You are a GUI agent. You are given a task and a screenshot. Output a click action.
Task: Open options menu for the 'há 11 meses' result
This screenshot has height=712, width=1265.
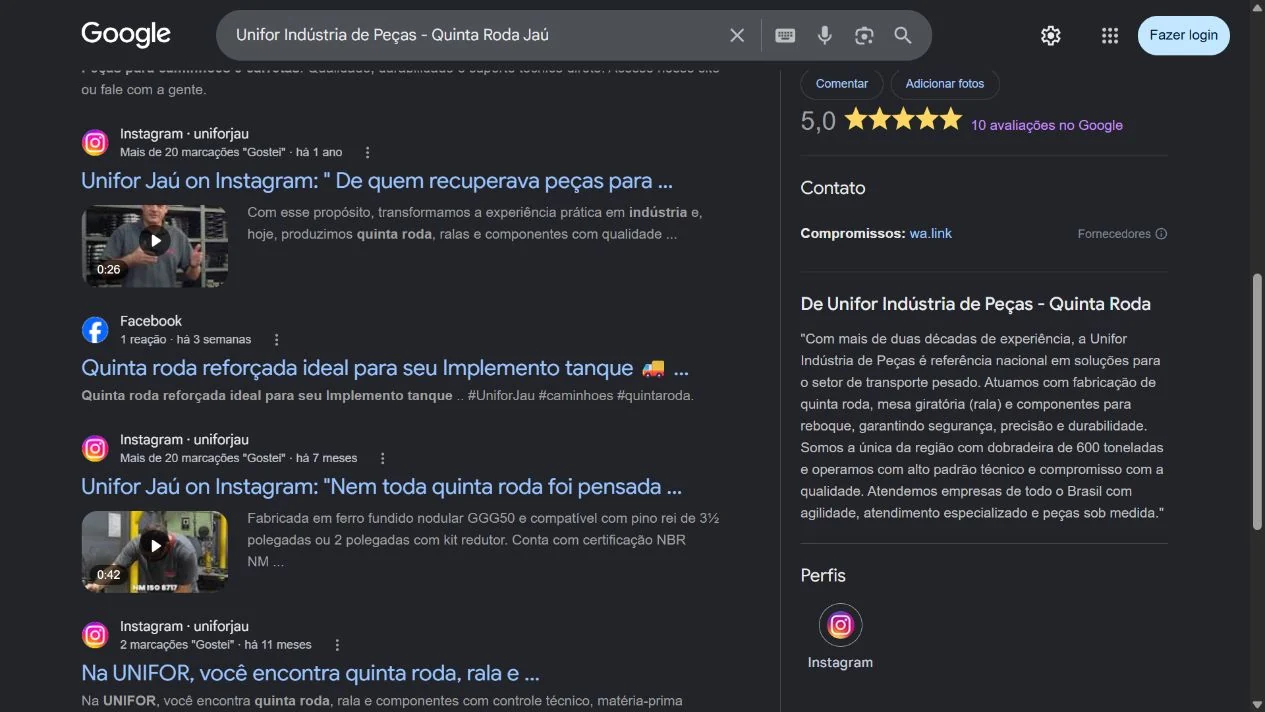tap(337, 645)
